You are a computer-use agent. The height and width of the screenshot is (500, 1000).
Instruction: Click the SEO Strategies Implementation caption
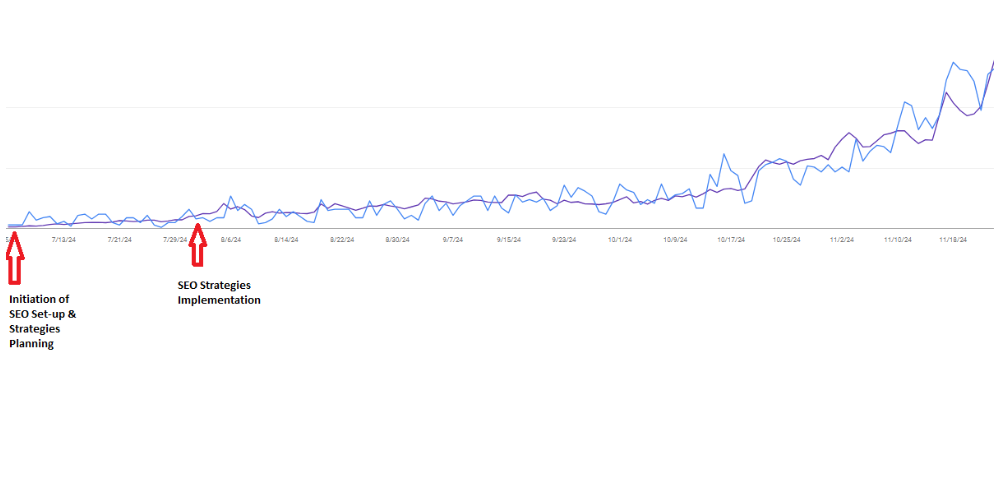pyautogui.click(x=219, y=293)
